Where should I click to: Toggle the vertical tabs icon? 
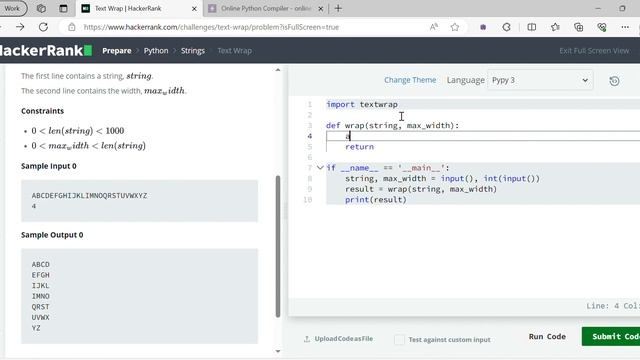pyautogui.click(x=63, y=8)
